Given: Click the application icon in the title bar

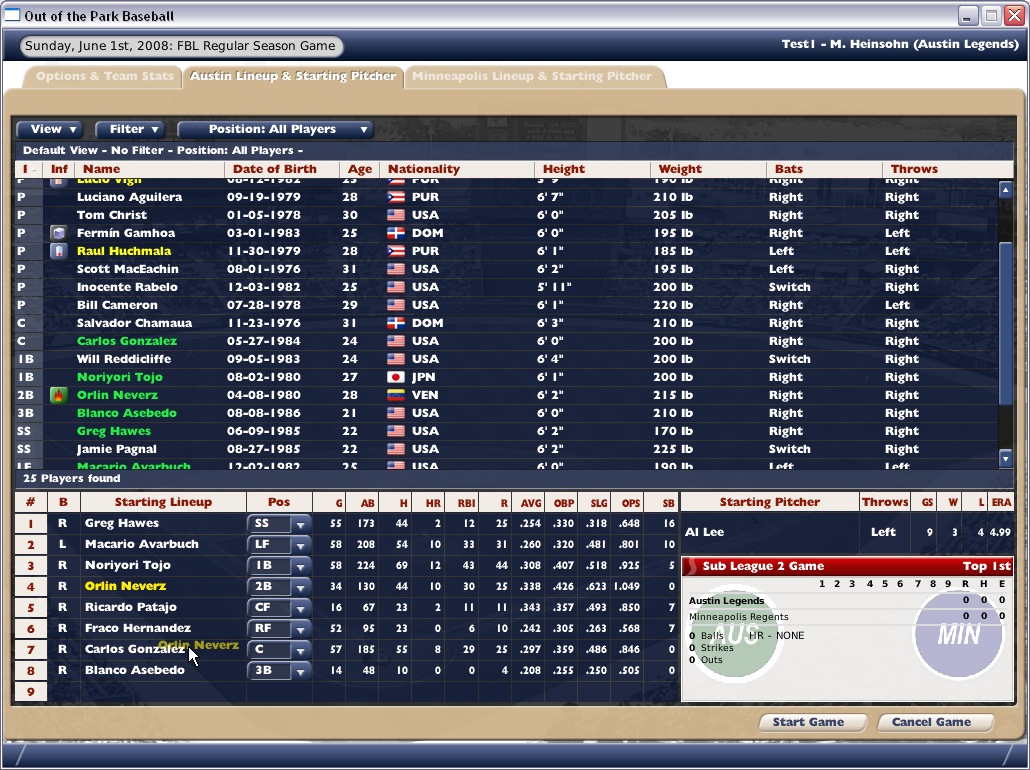Looking at the screenshot, I should [x=12, y=15].
